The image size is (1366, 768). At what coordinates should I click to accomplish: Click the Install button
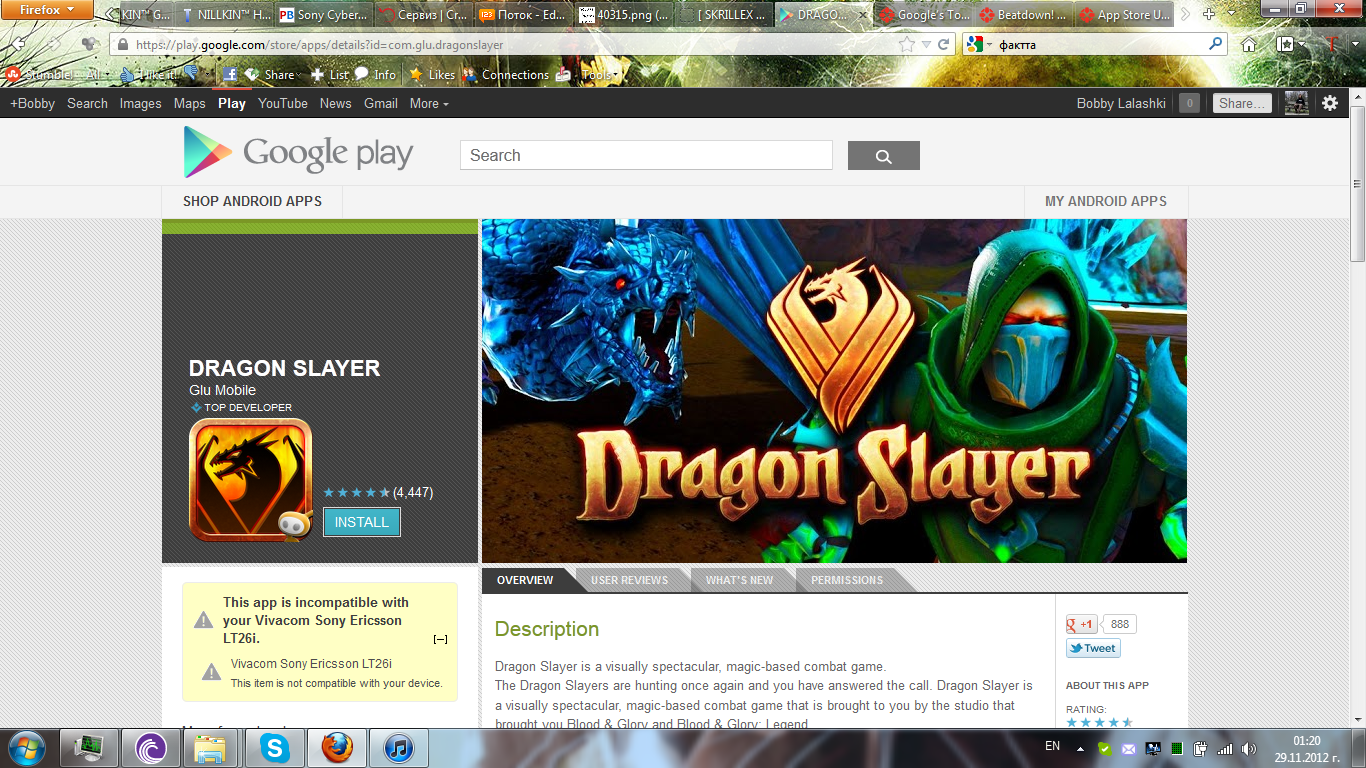click(x=361, y=522)
